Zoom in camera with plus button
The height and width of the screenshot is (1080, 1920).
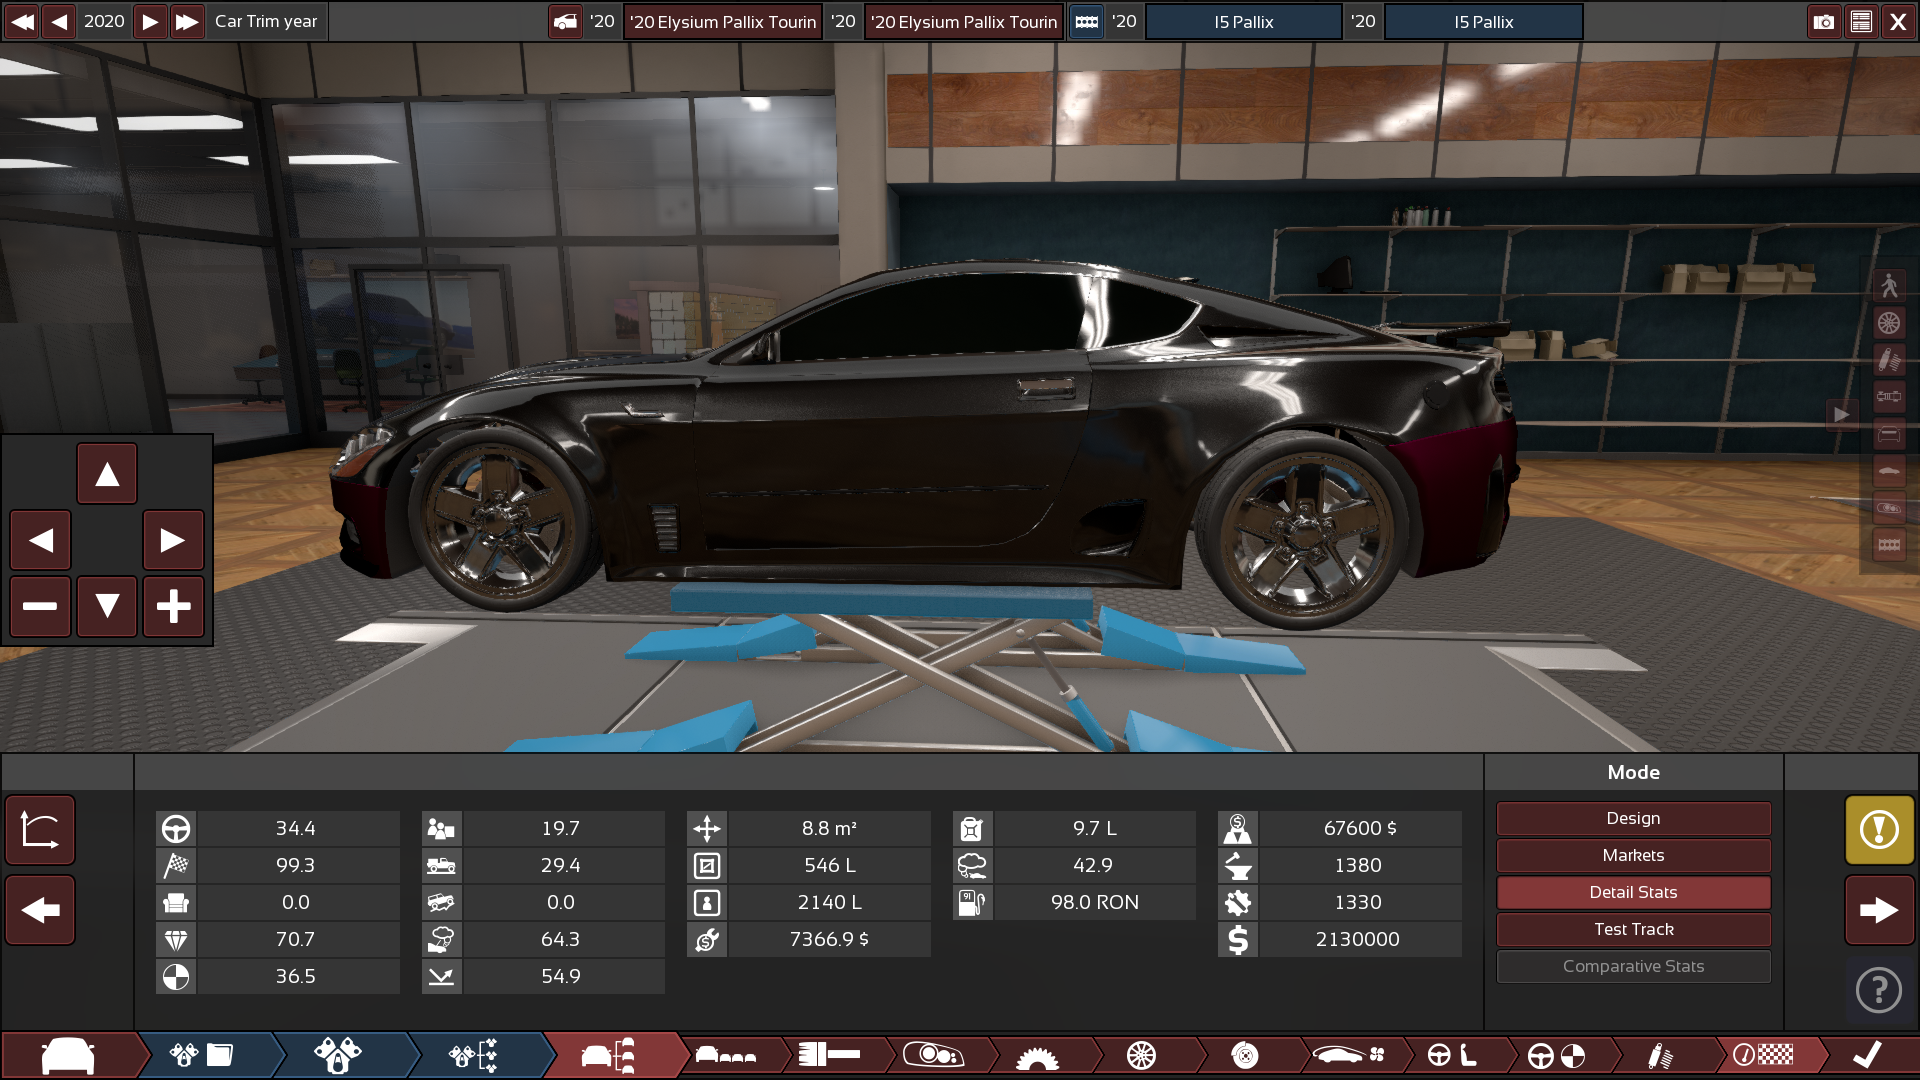[x=173, y=606]
